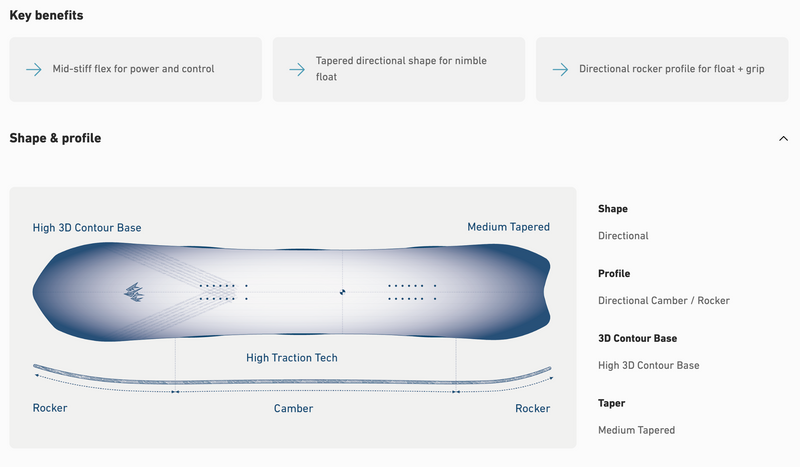800x467 pixels.
Task: Click the arrow icon beside Tapered directional shape
Action: click(x=296, y=69)
